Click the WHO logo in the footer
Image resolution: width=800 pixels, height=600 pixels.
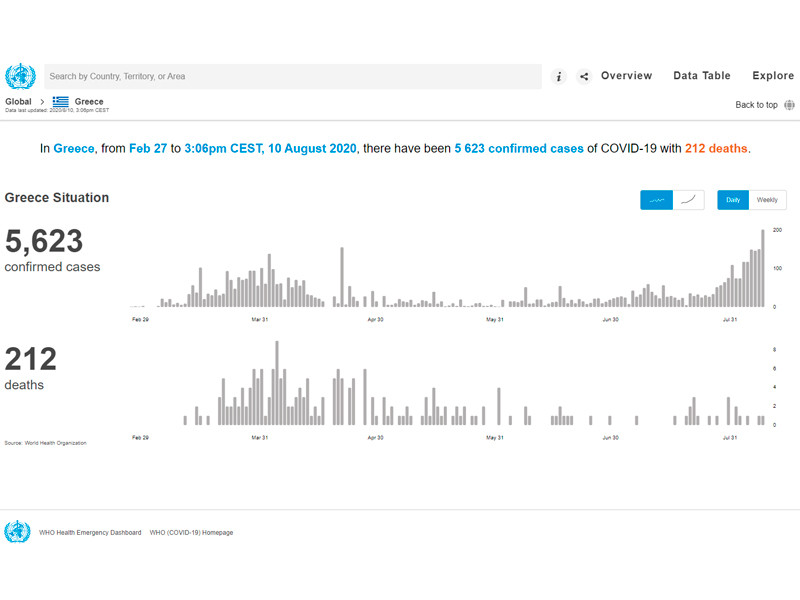17,532
